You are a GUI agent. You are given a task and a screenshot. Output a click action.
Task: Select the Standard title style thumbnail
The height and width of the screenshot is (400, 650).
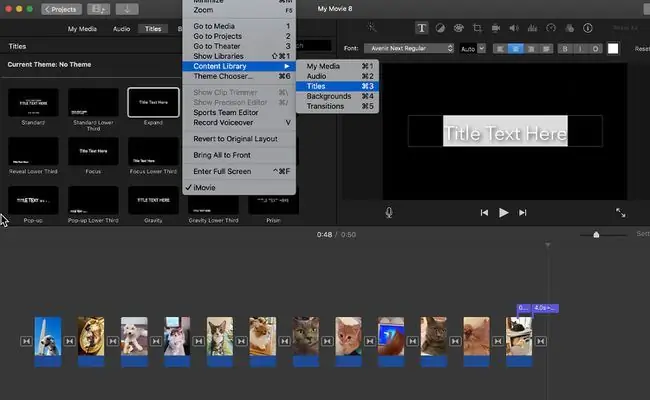pos(33,102)
